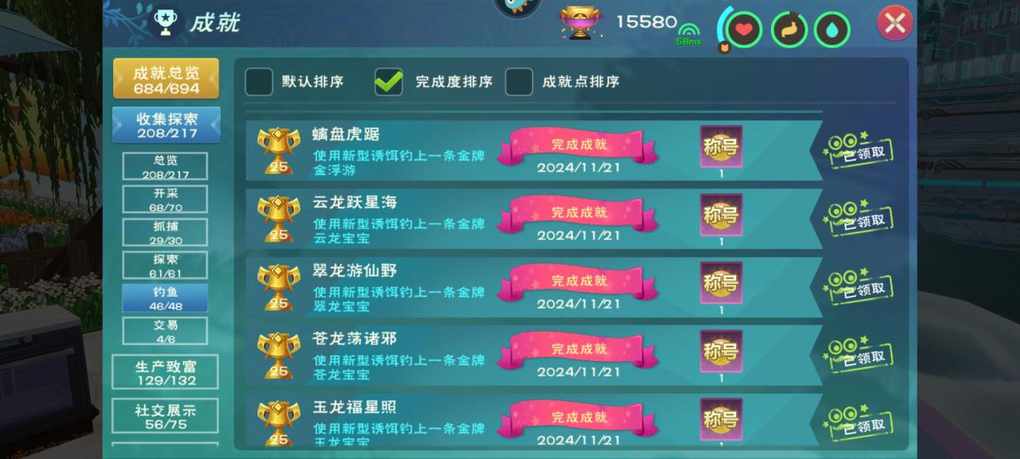Select the 开采 68/70 subcategory
The width and height of the screenshot is (1020, 459).
coord(165,200)
